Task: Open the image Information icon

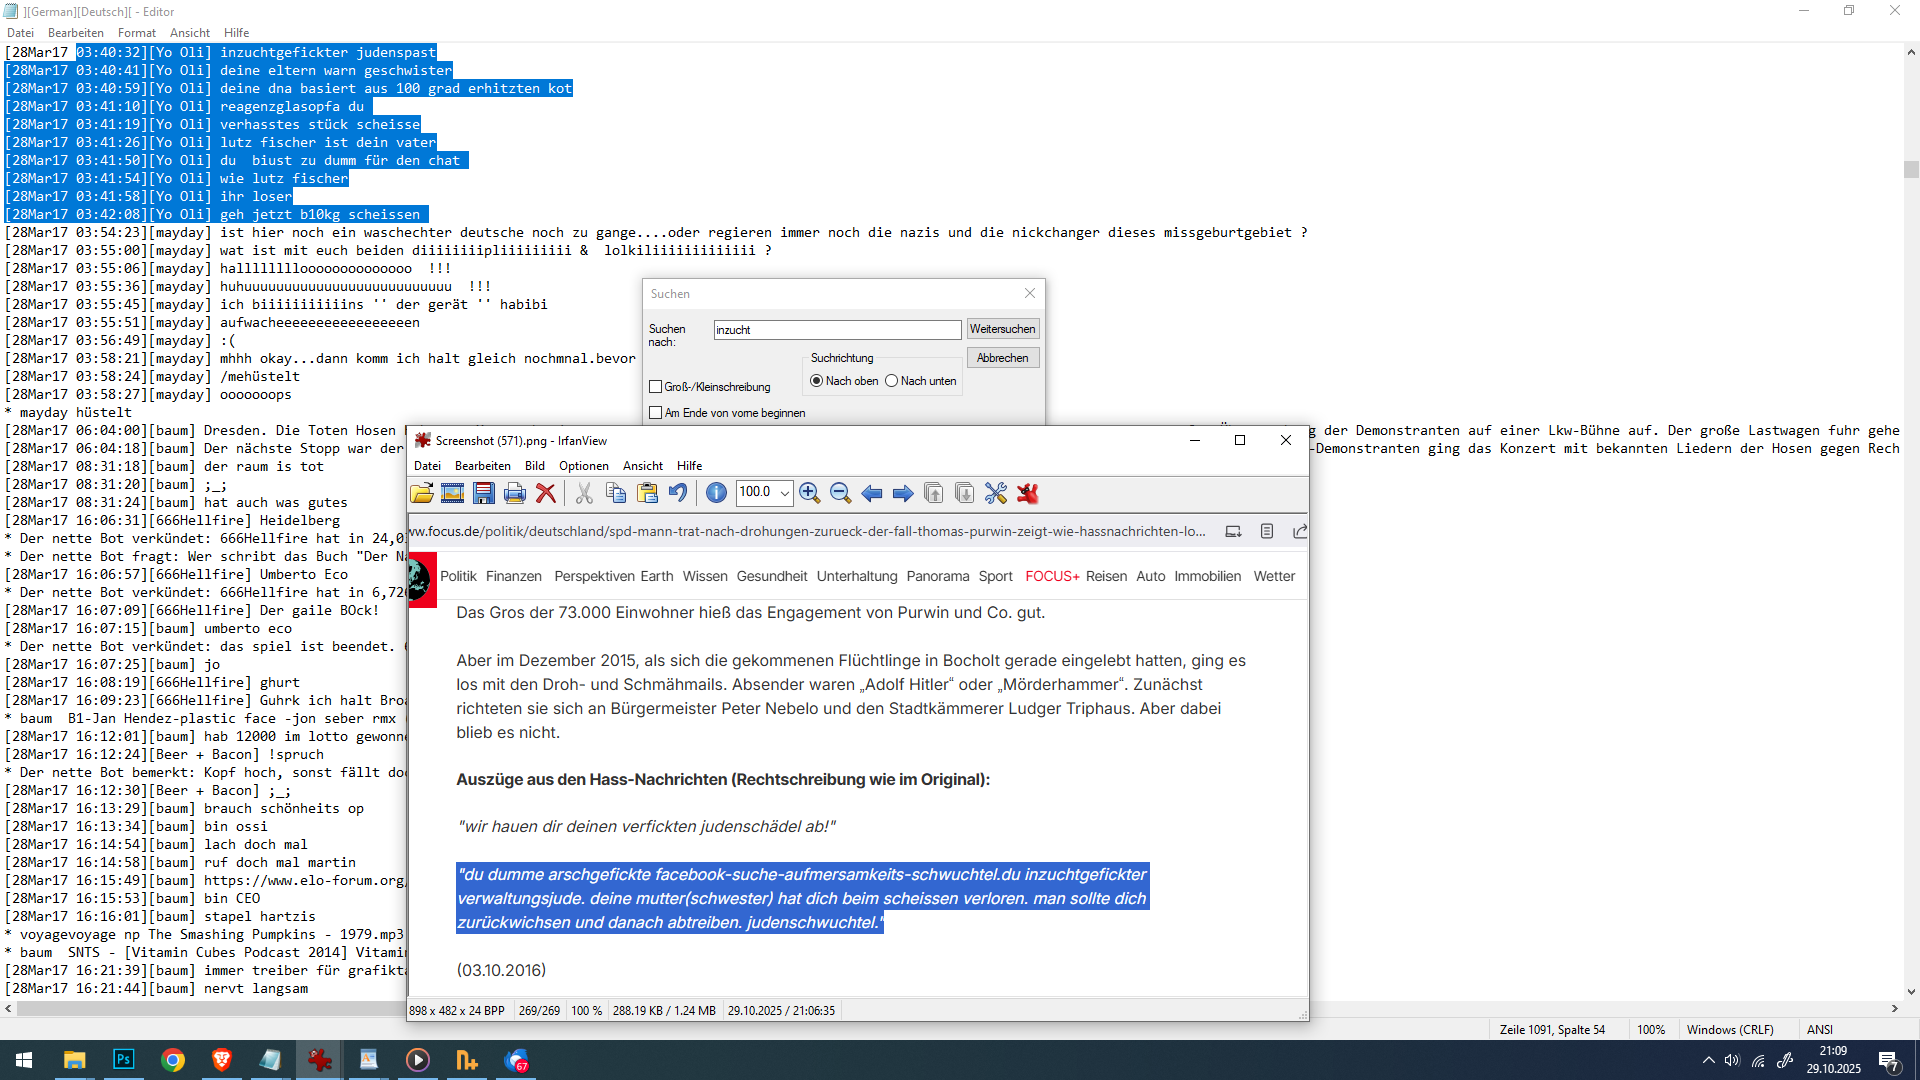Action: 716,493
